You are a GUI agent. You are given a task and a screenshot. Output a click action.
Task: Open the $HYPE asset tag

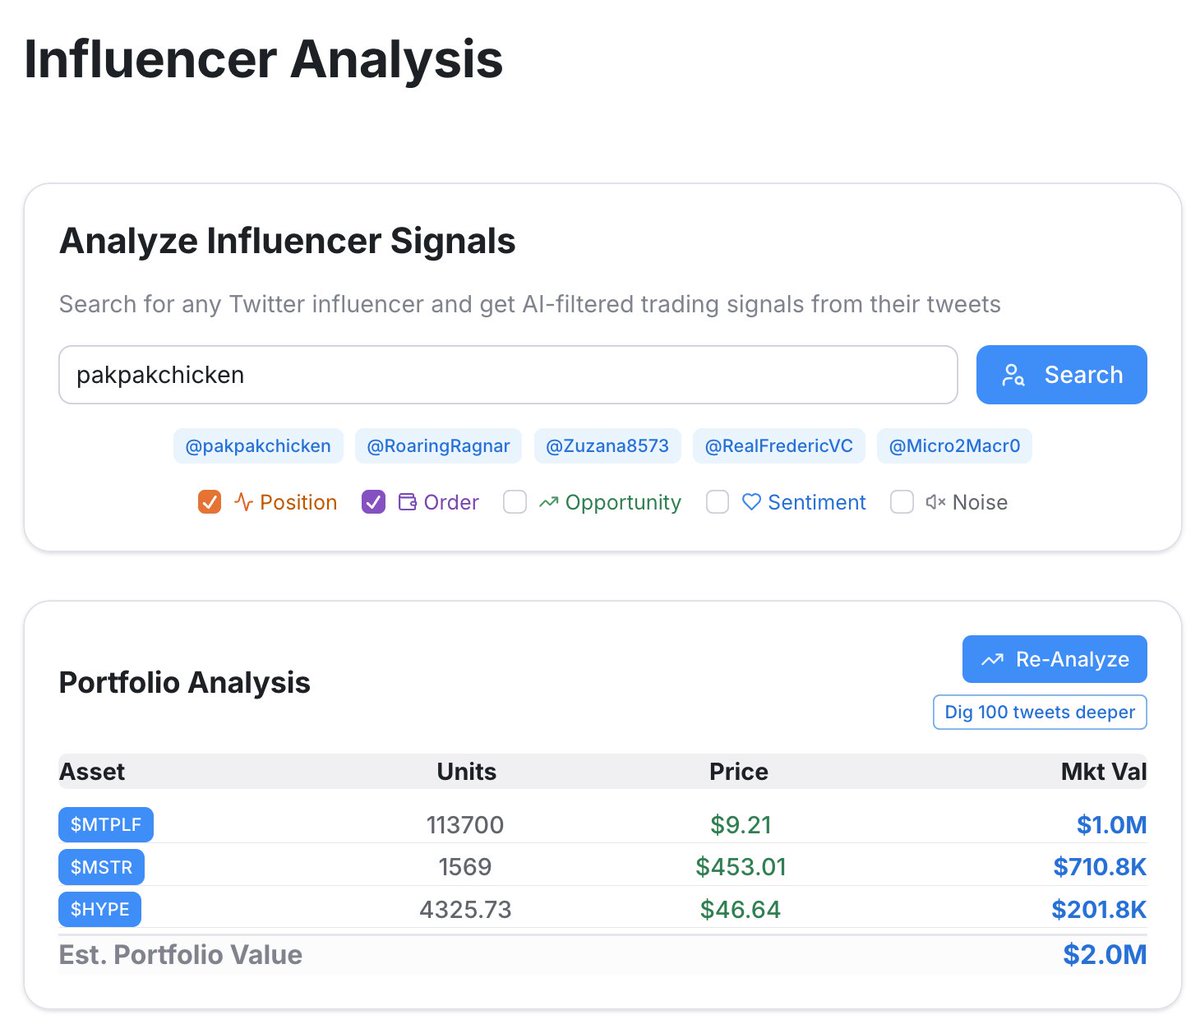(x=100, y=909)
